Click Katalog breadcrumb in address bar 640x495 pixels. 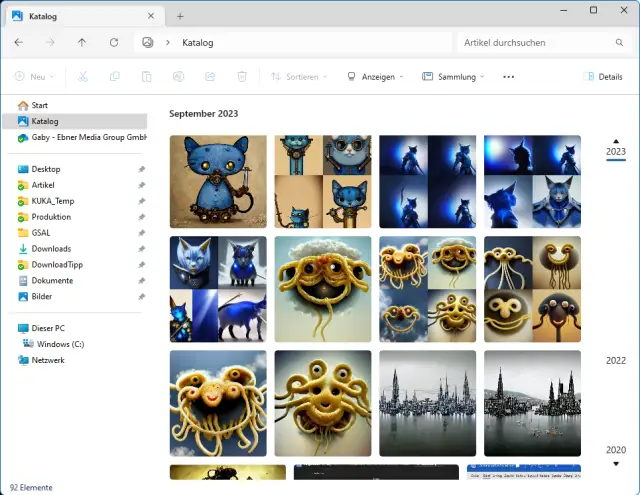tap(198, 43)
